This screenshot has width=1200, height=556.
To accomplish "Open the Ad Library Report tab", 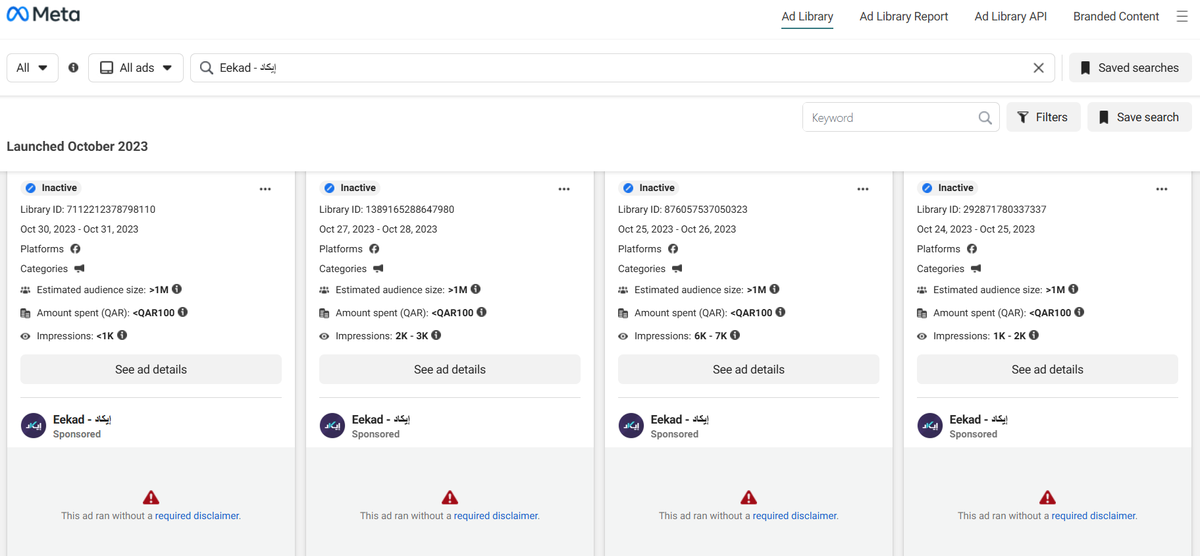I will (x=904, y=16).
